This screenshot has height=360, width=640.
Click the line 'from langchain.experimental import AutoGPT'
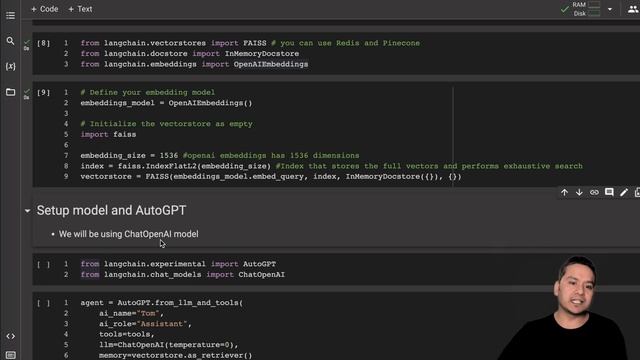coord(178,264)
